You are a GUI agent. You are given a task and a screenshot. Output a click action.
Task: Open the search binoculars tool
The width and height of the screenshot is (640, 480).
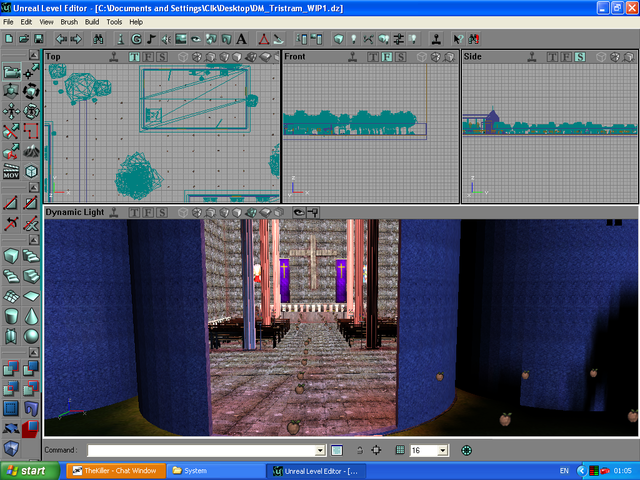coord(98,39)
